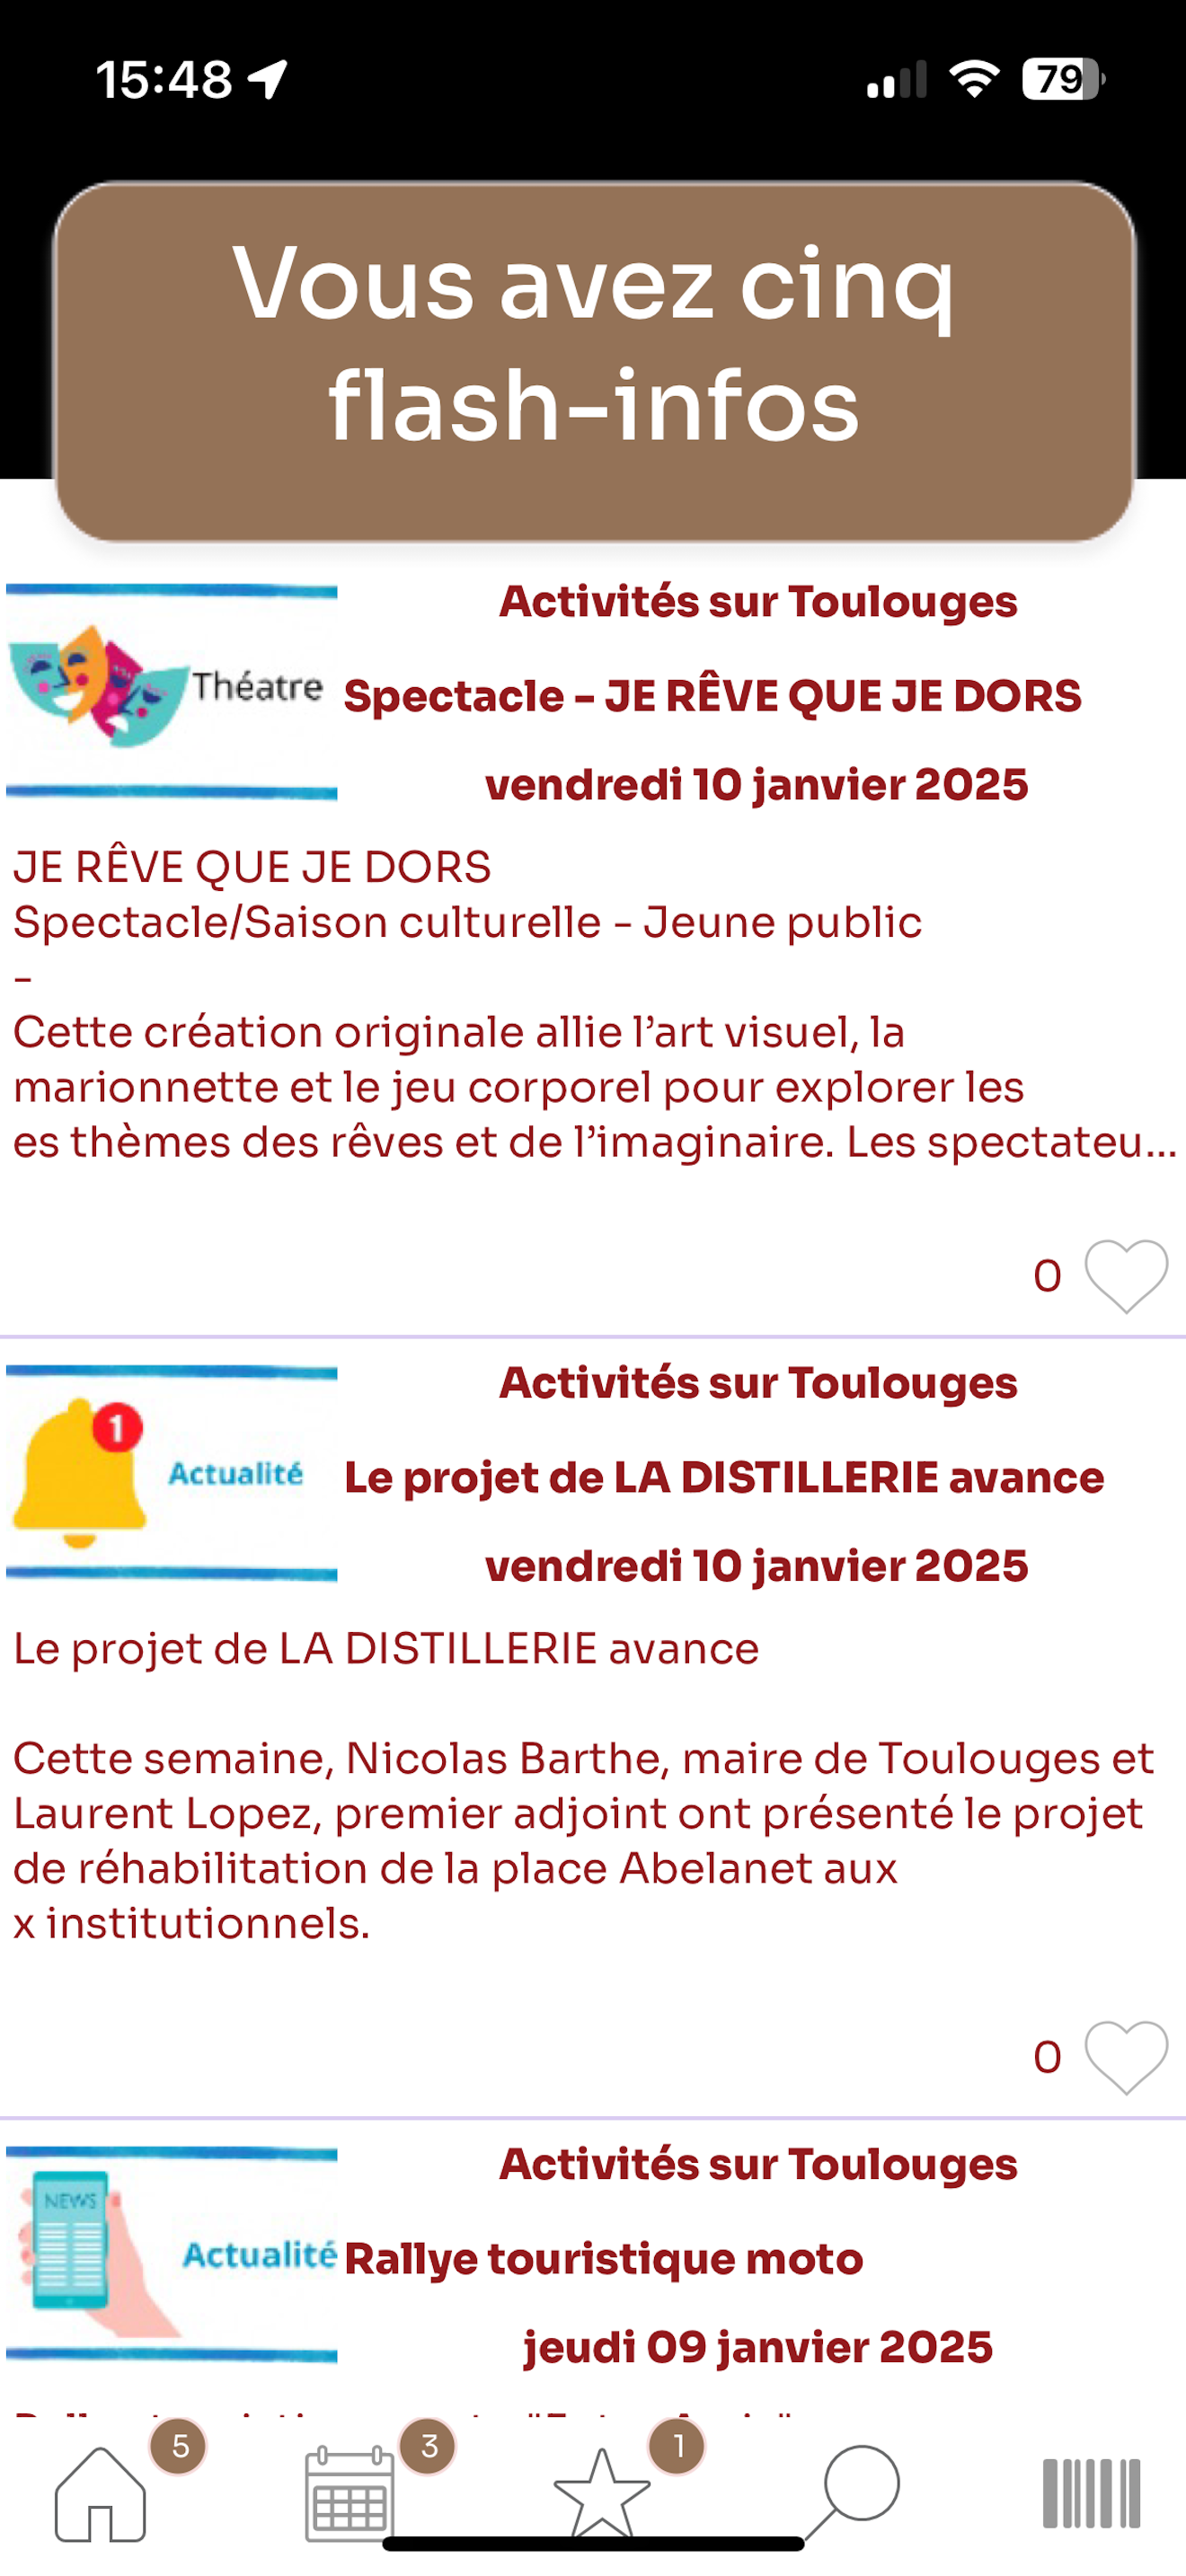Open the barcode scanner tab
1186x2576 pixels.
click(1091, 2493)
